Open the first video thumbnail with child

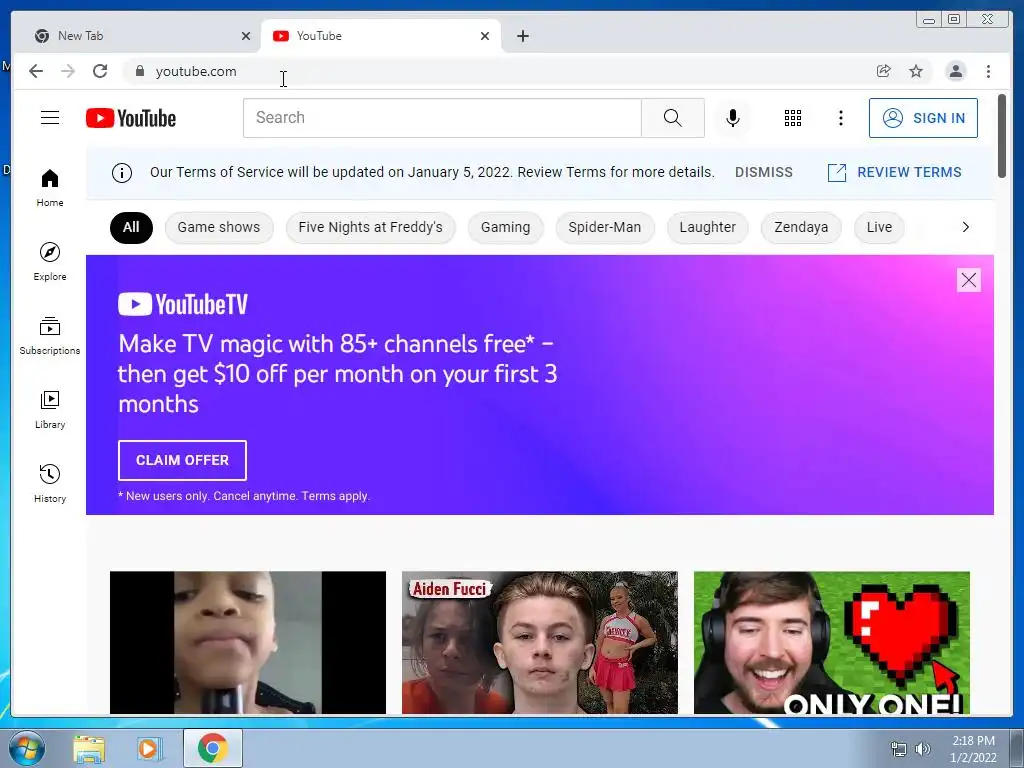click(x=248, y=643)
